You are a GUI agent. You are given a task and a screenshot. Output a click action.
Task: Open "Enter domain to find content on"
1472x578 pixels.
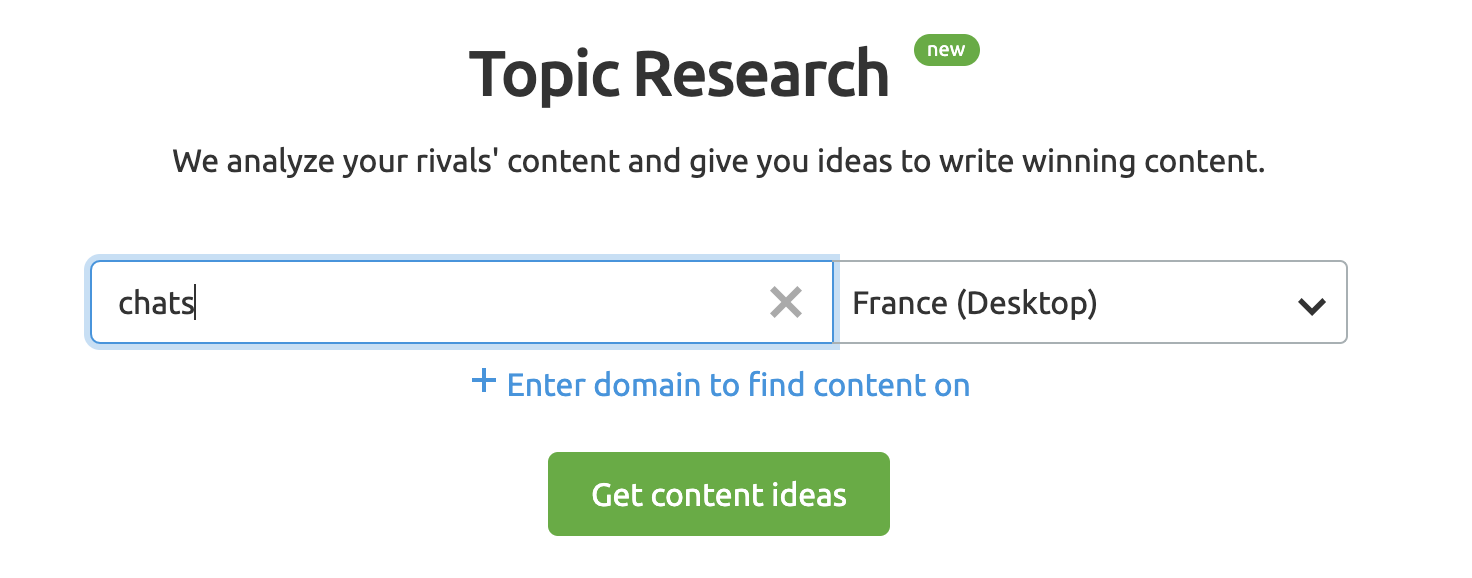coord(738,384)
